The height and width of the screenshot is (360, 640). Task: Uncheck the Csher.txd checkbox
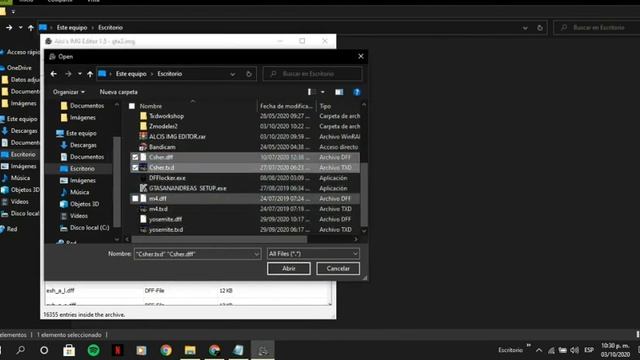(x=135, y=167)
